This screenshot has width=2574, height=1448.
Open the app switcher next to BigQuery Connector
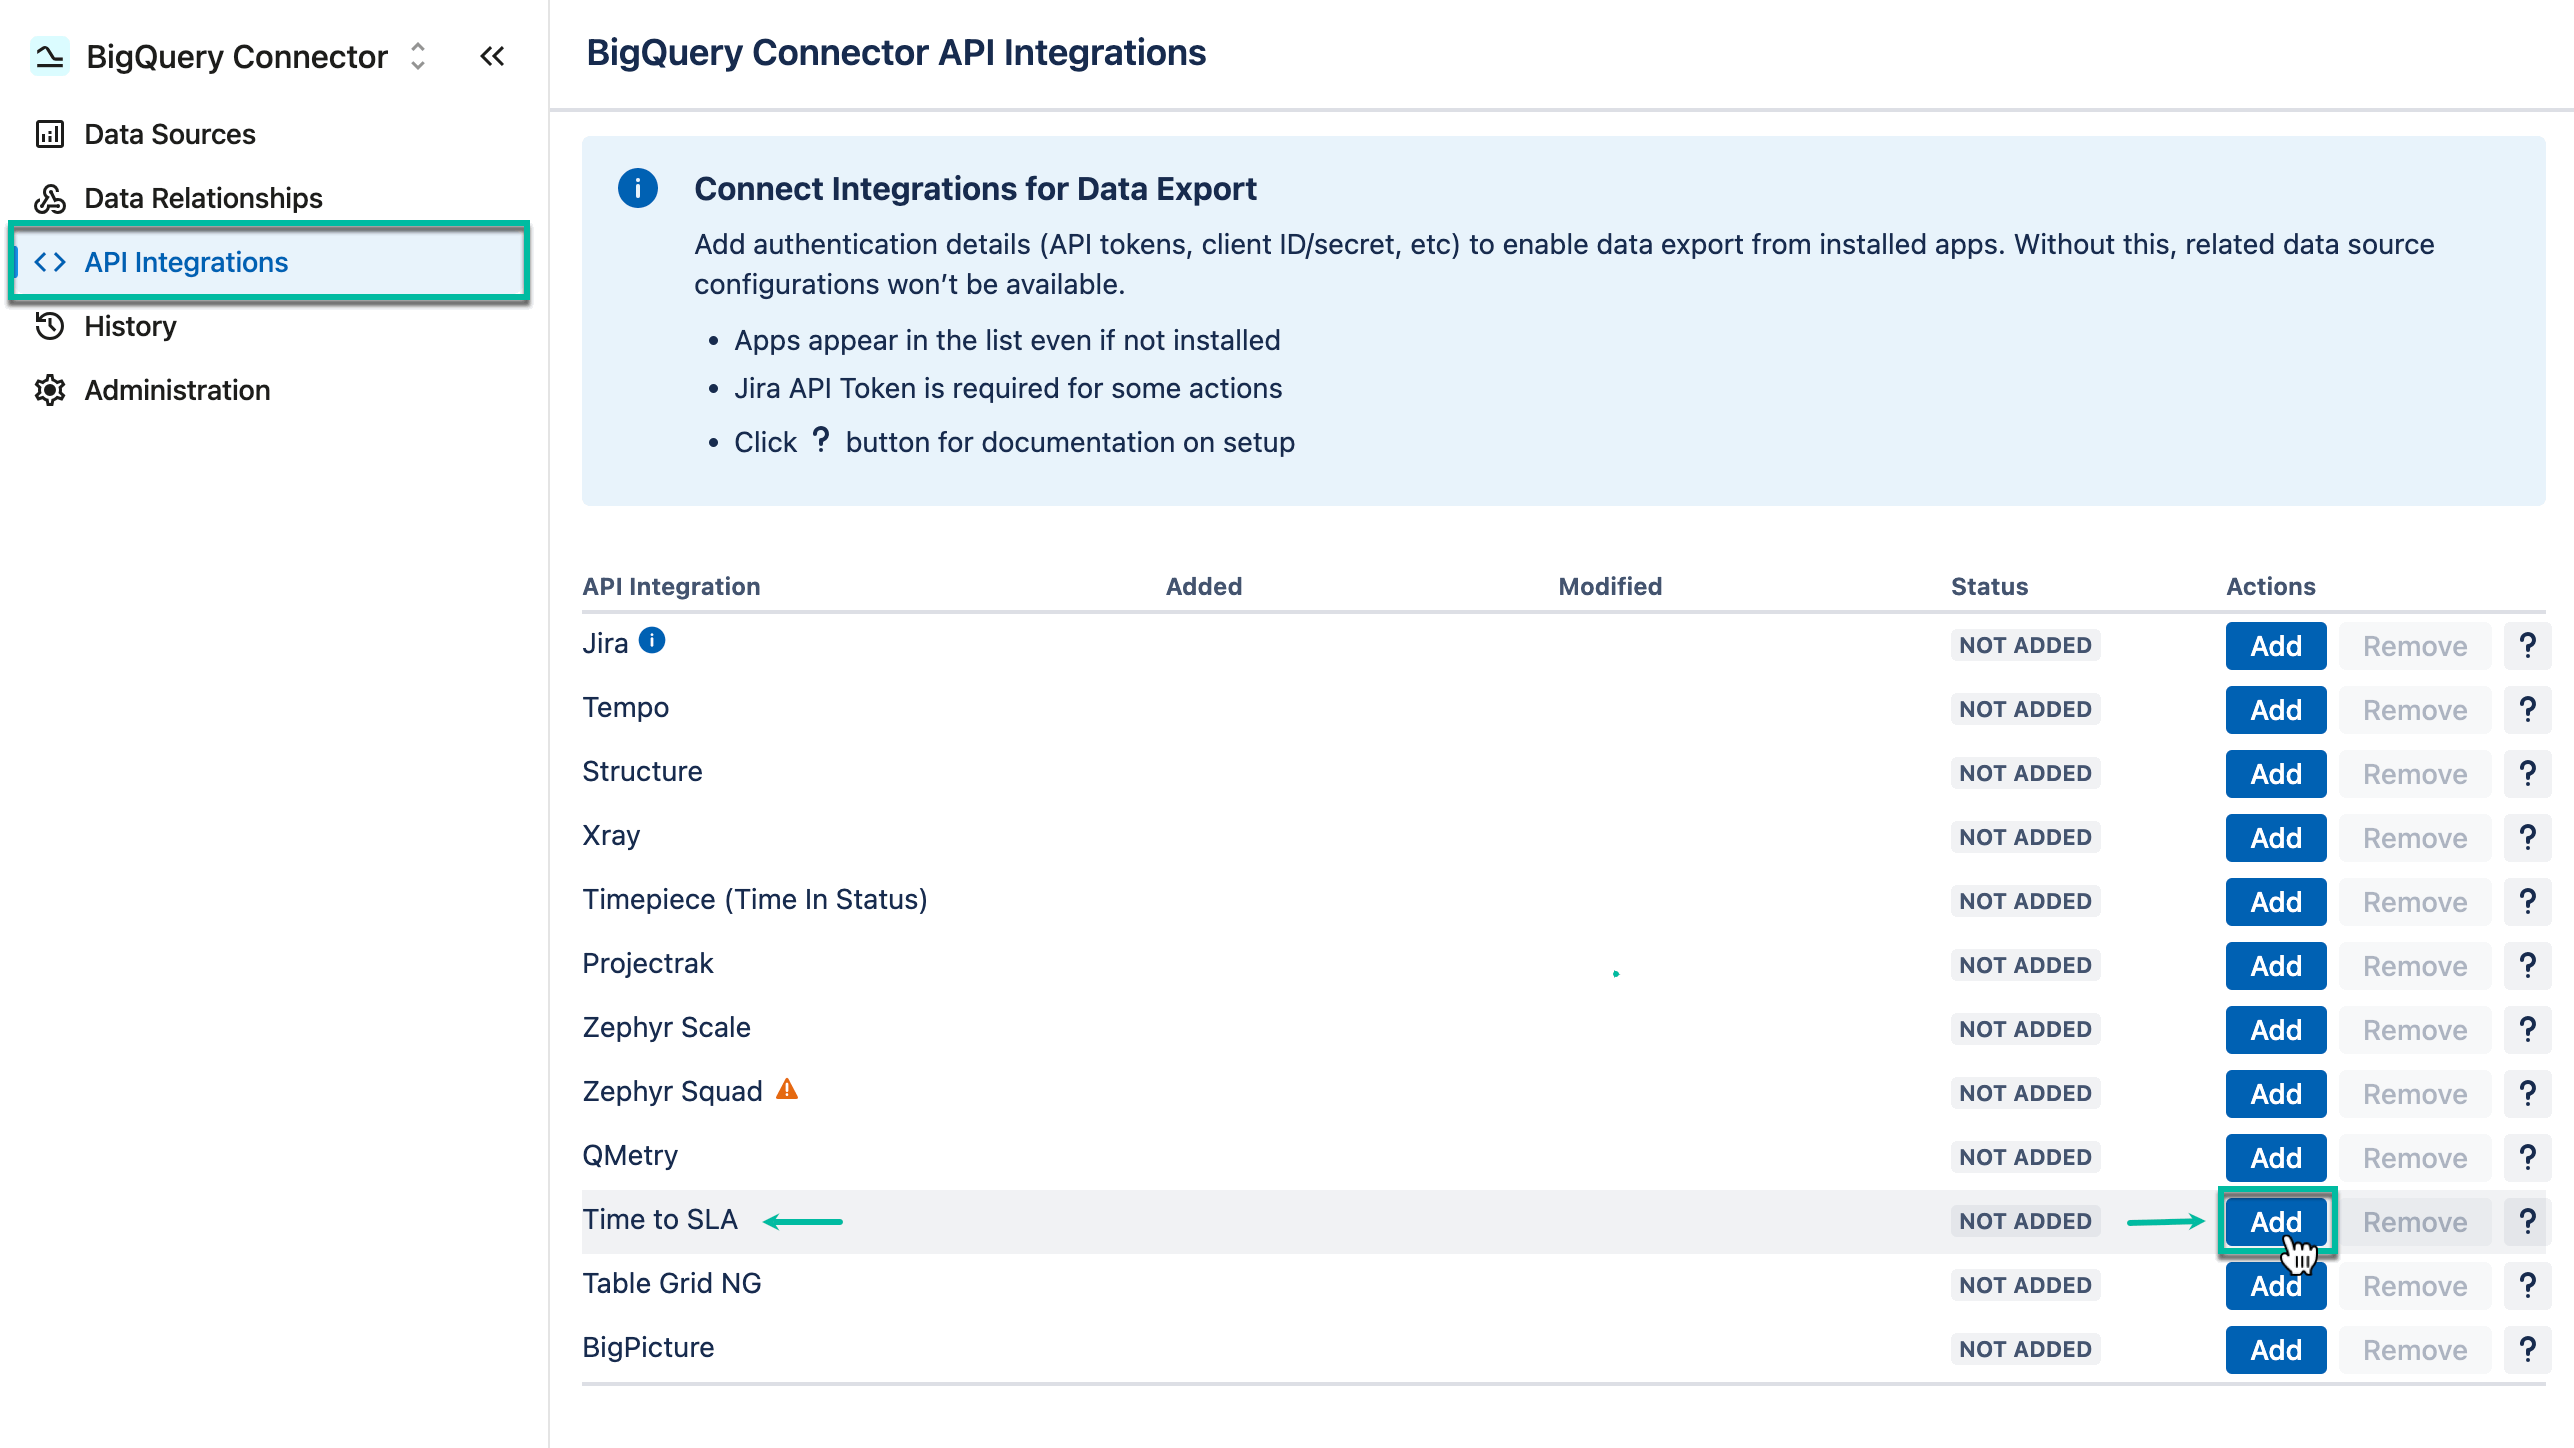(x=416, y=57)
